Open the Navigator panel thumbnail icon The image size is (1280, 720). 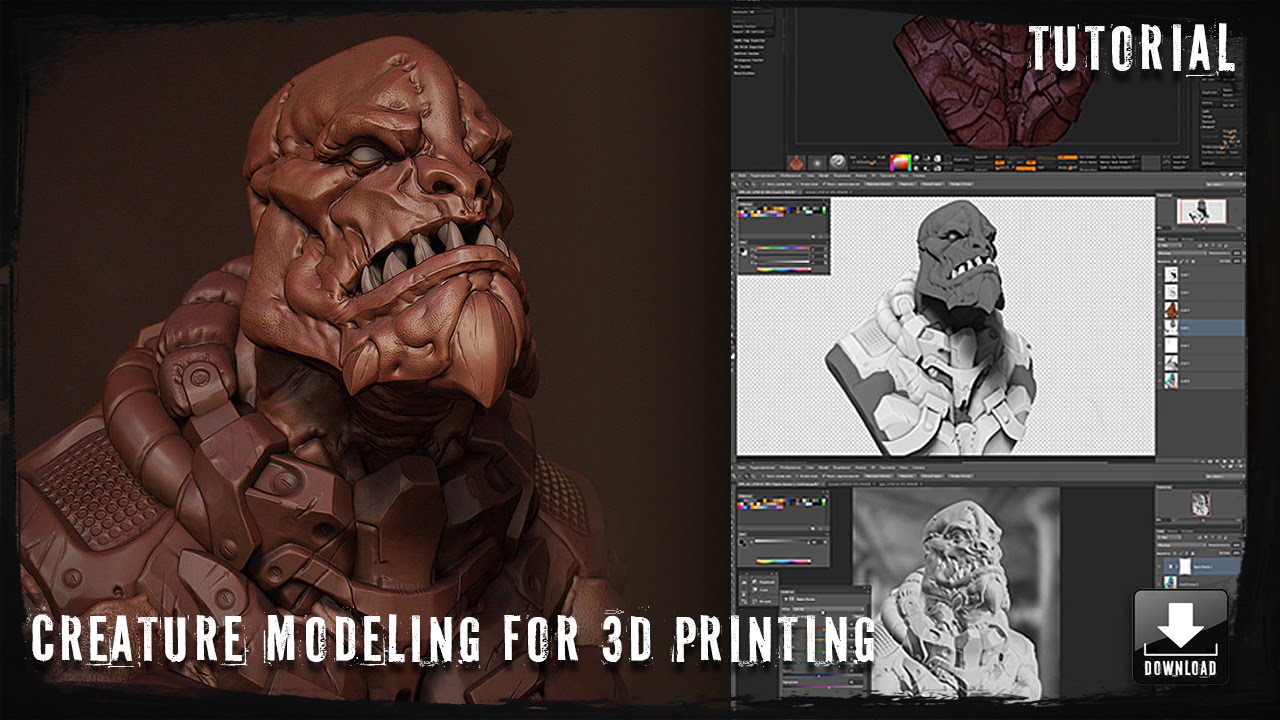[1200, 209]
